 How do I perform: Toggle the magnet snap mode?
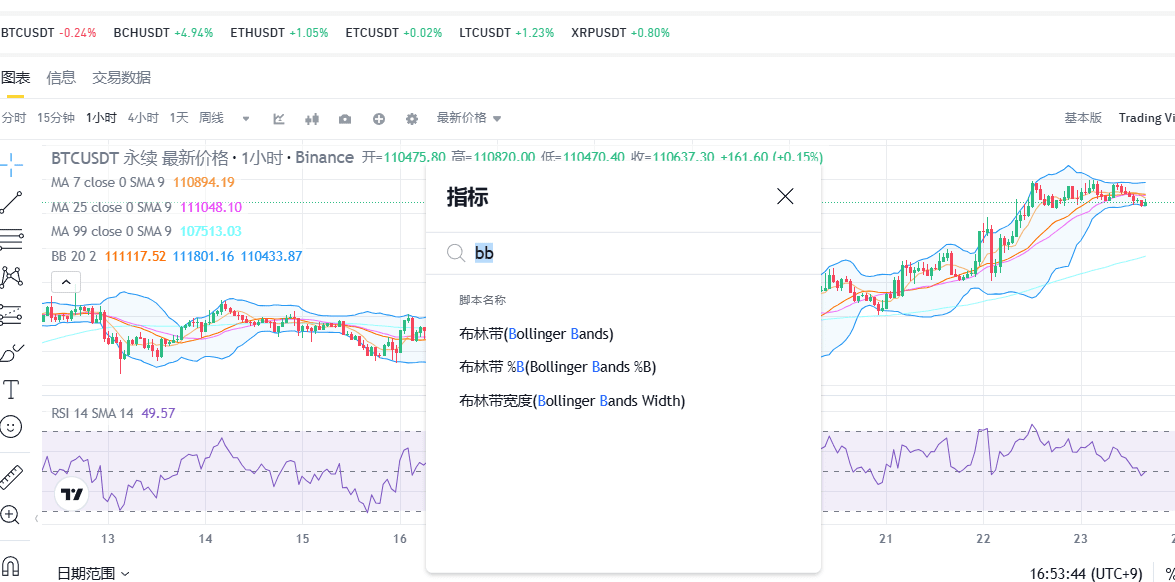point(11,566)
